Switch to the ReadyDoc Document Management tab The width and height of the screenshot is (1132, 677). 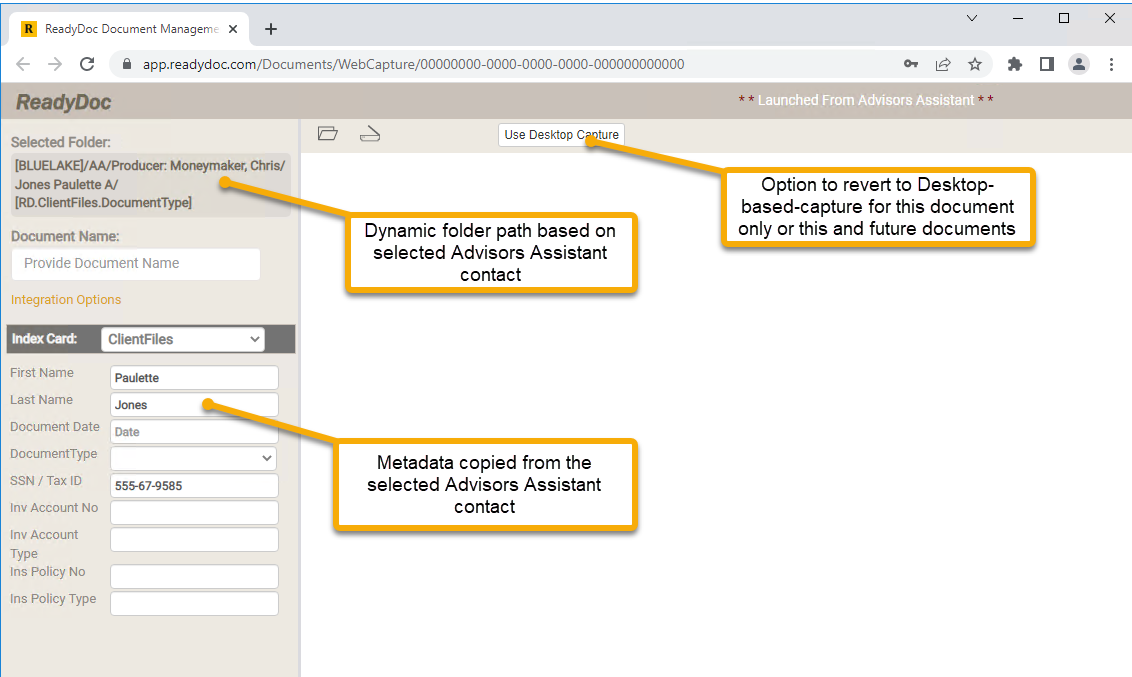coord(129,29)
